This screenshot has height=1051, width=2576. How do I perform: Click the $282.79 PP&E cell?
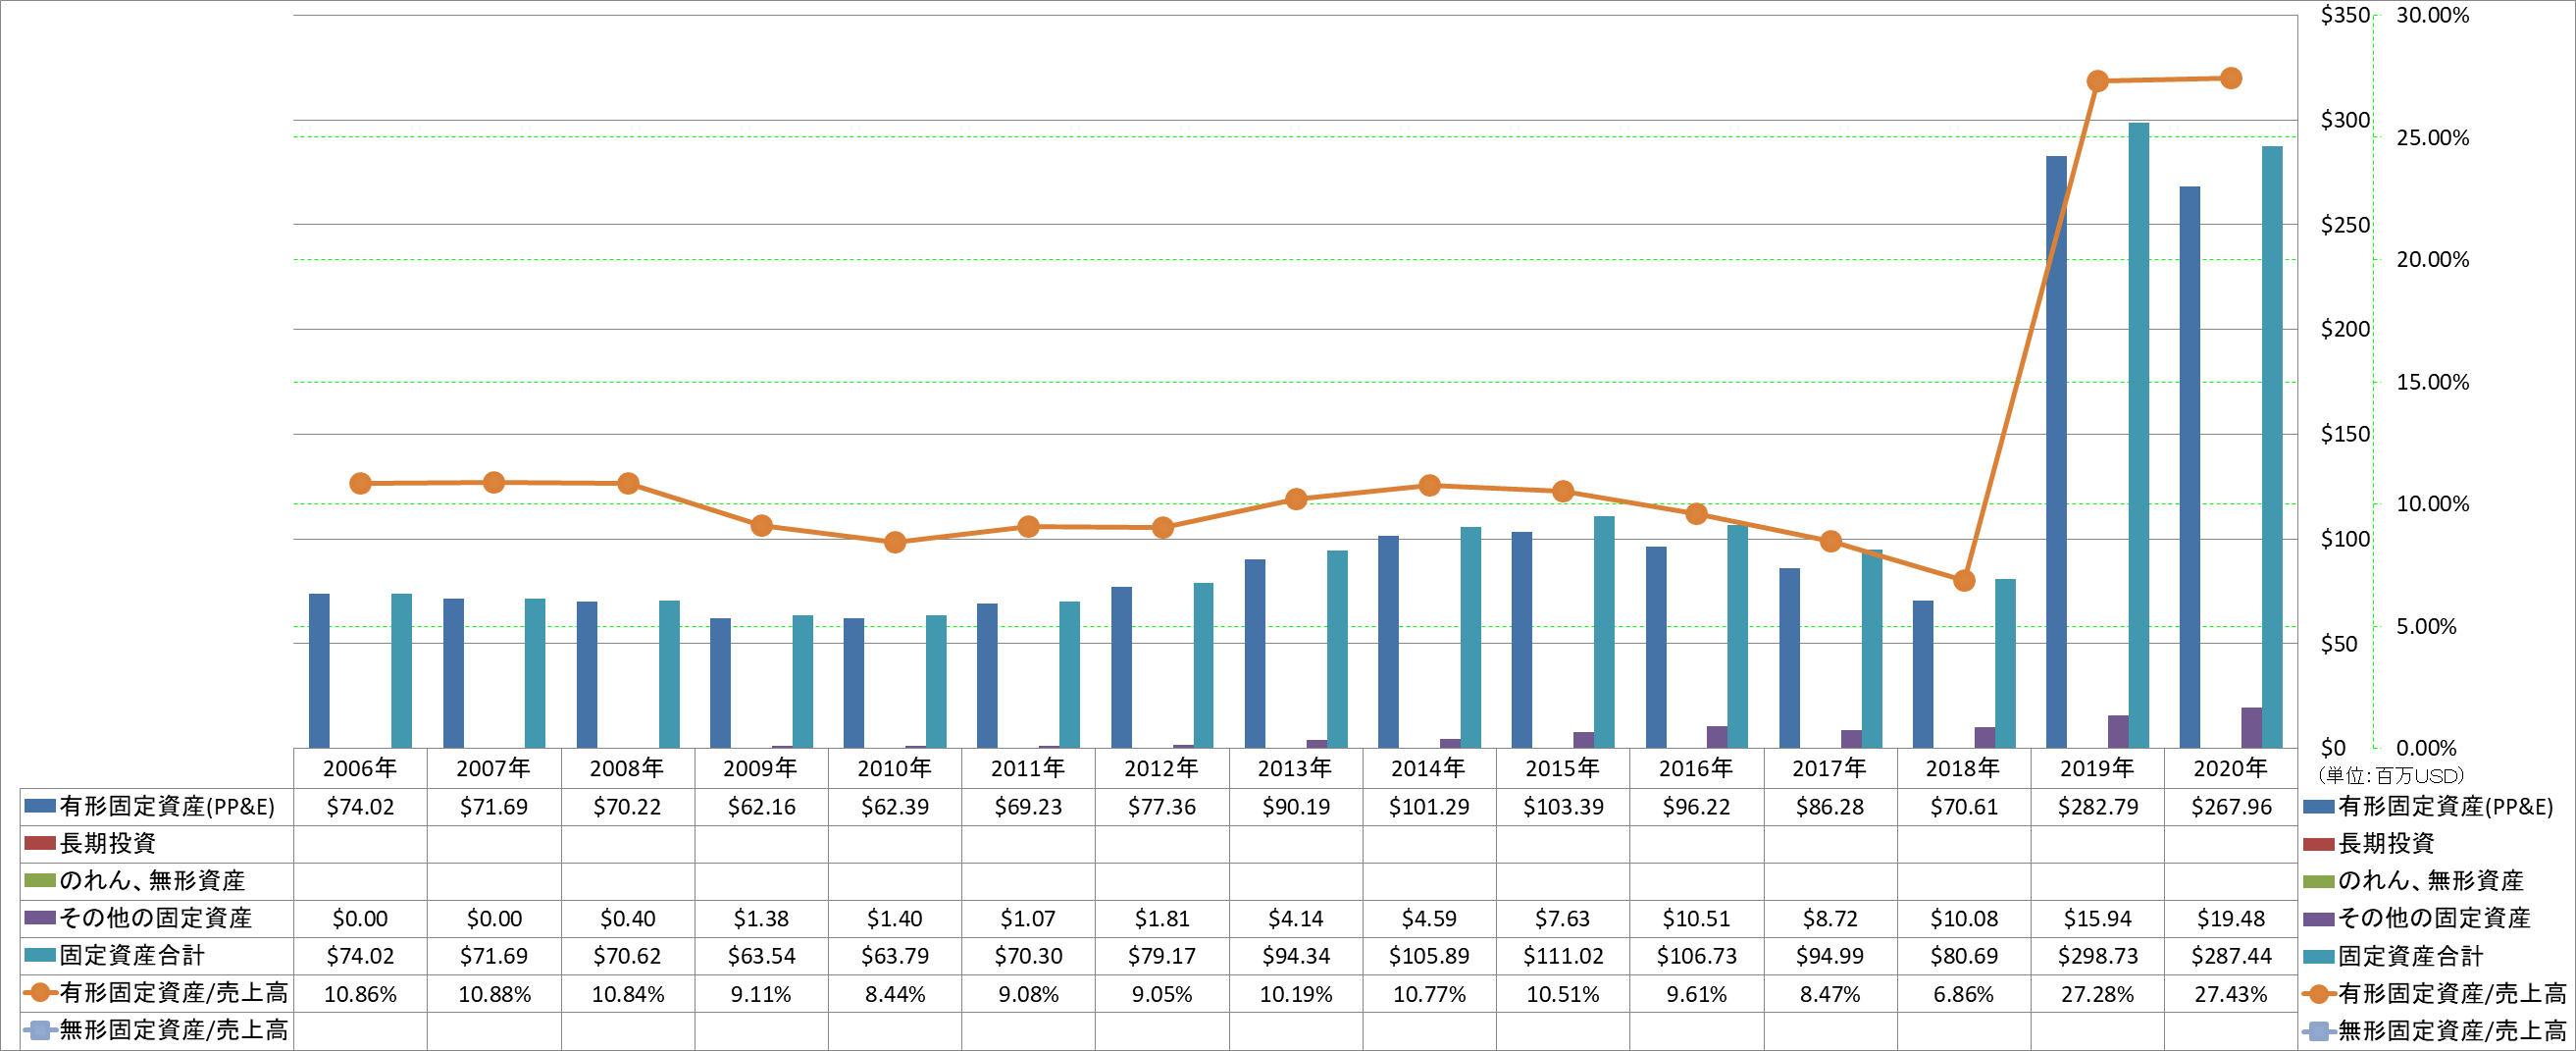(x=2098, y=806)
